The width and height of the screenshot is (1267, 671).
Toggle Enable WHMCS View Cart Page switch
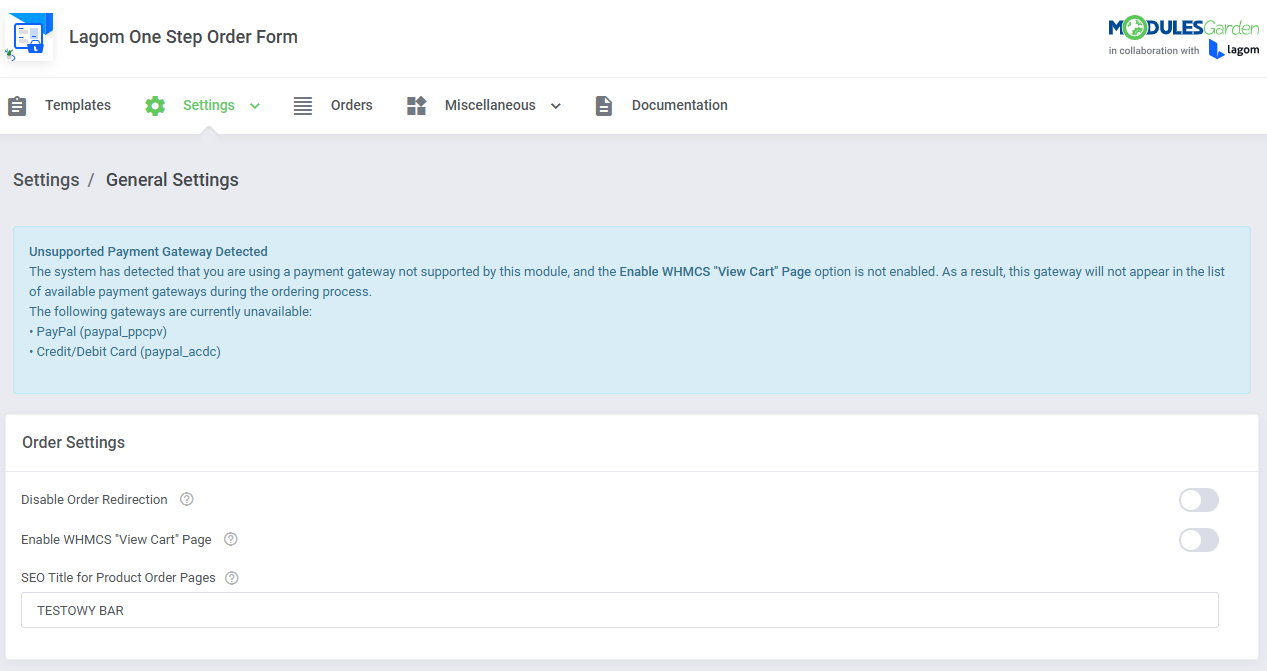(1199, 540)
